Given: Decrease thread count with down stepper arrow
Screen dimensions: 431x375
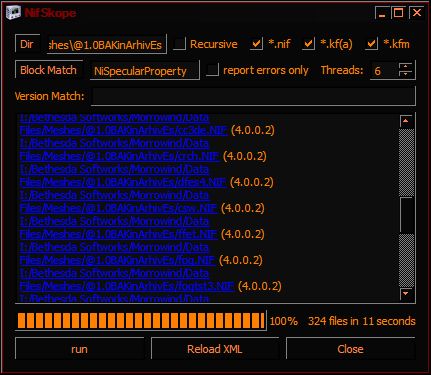Looking at the screenshot, I should [x=405, y=74].
